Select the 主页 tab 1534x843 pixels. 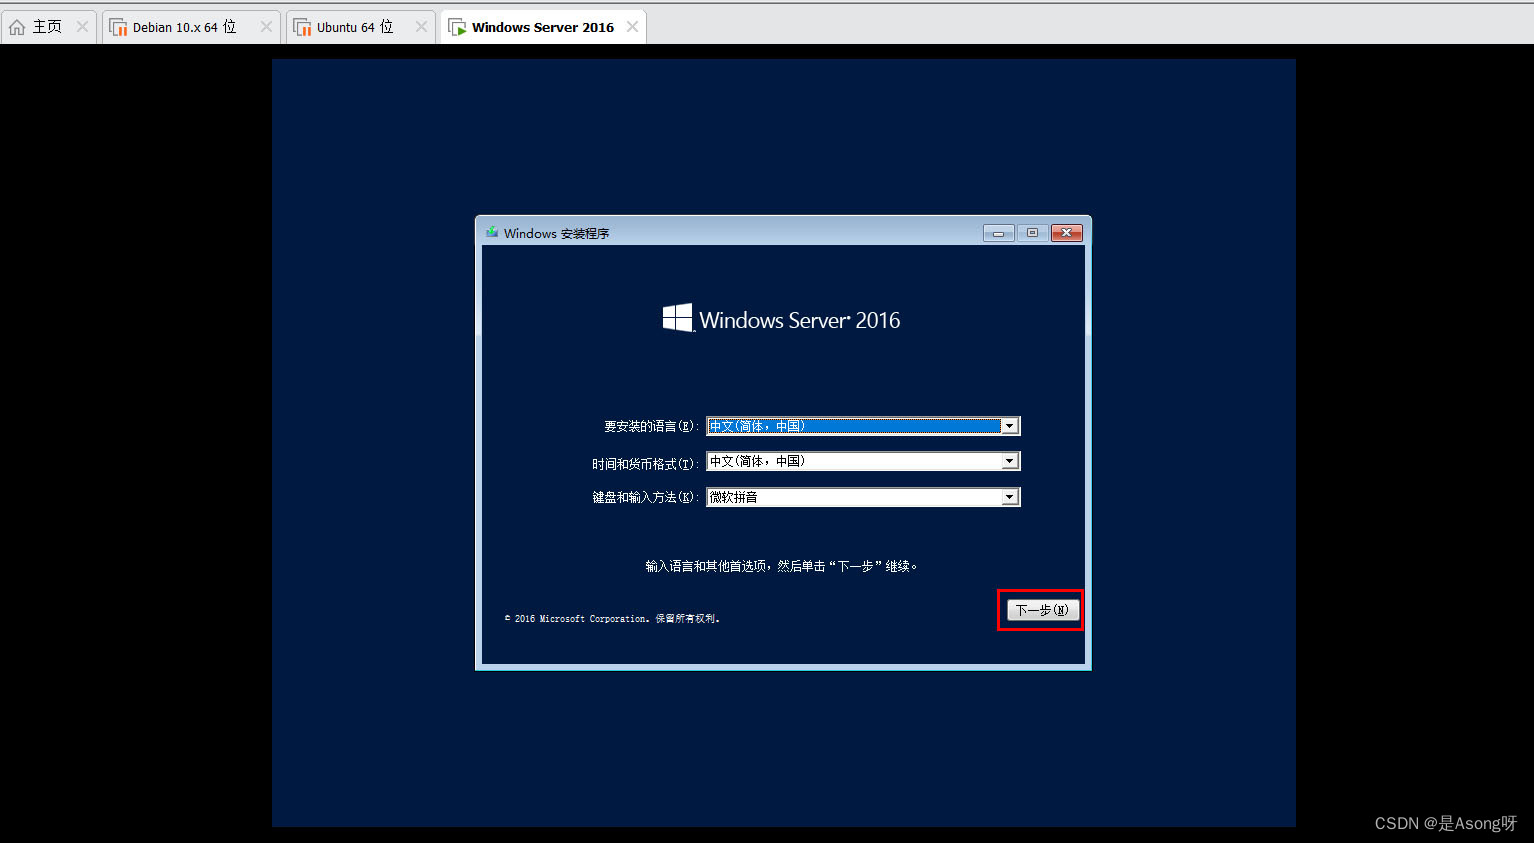(45, 25)
